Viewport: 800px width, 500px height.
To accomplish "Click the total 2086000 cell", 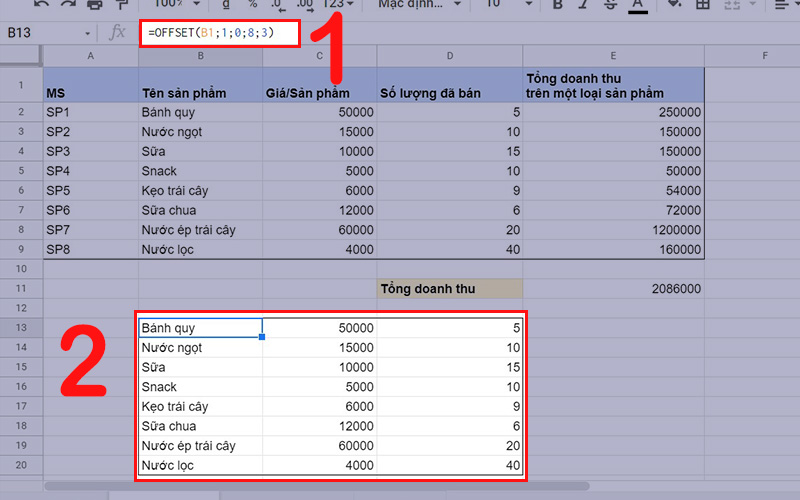I will (x=613, y=289).
